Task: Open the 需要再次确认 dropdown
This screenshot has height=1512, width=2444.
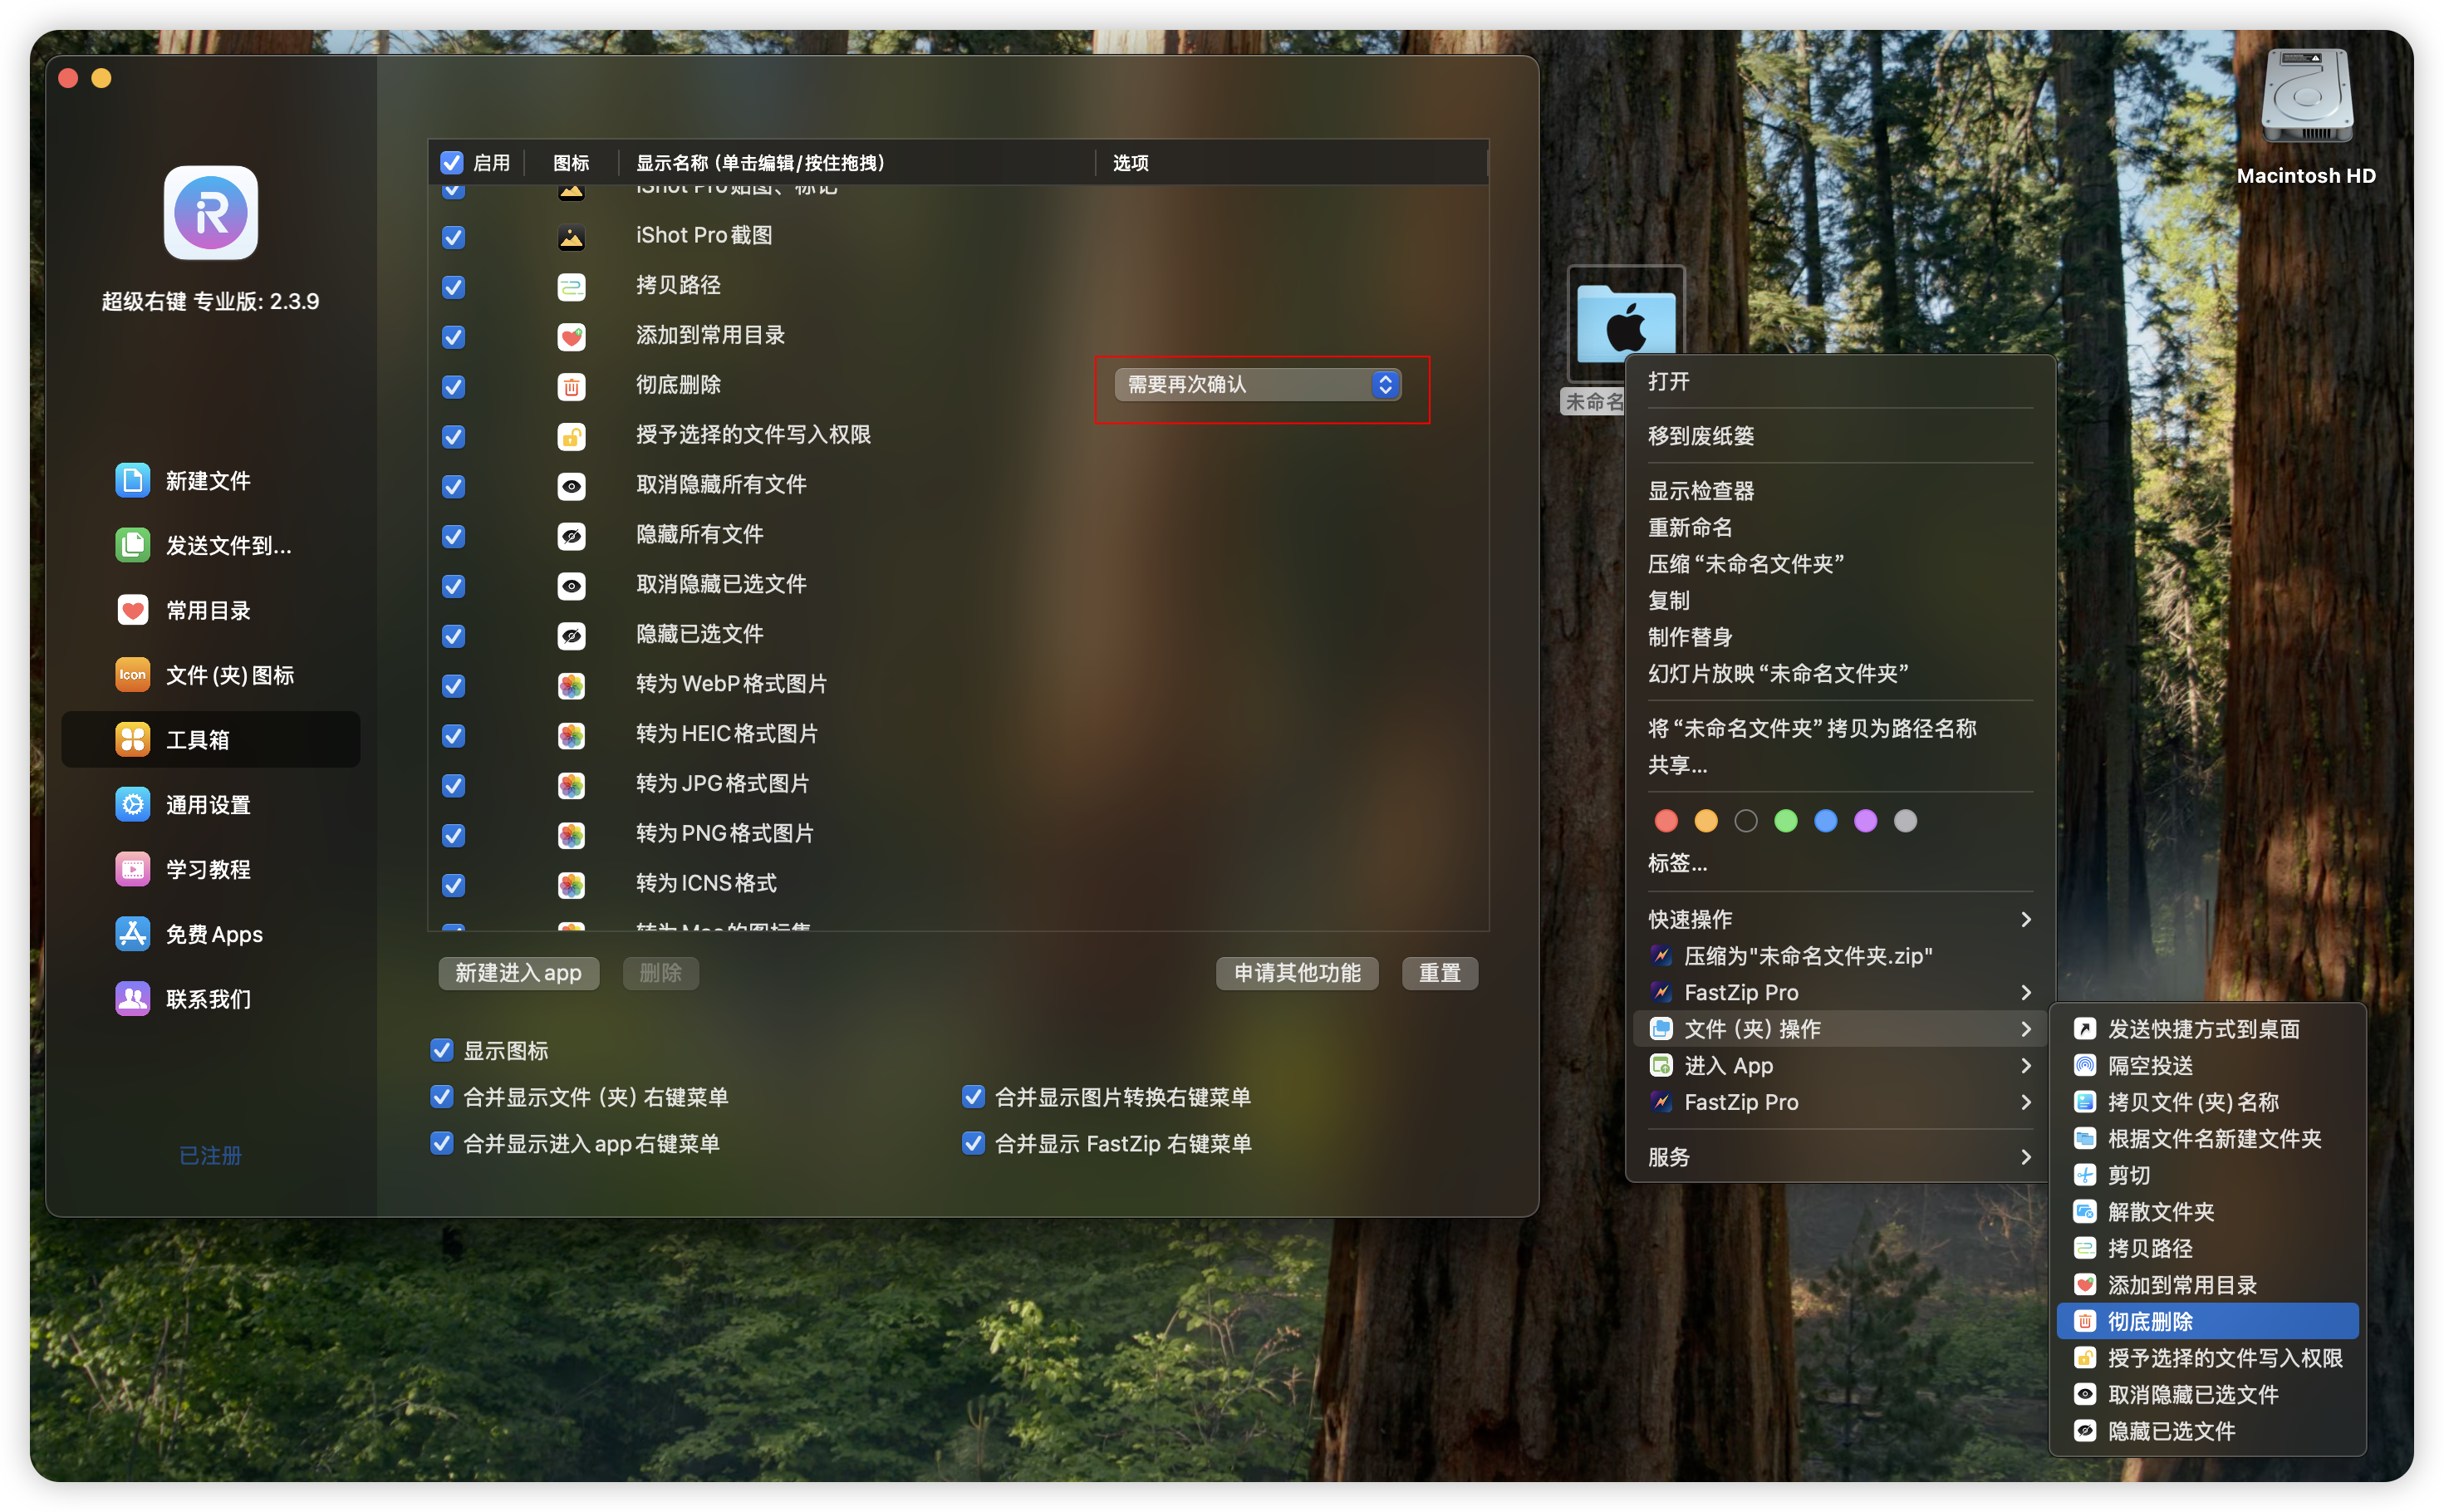Action: 1258,385
